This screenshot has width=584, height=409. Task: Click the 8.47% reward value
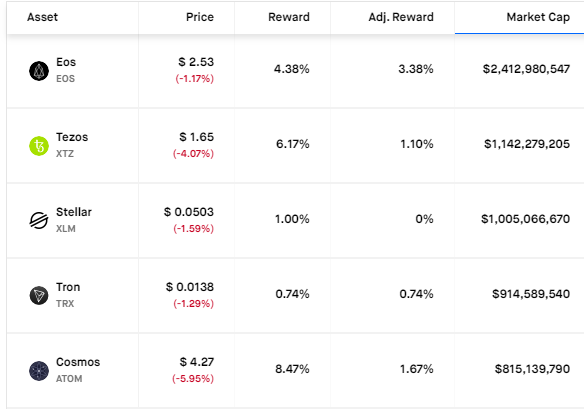(292, 369)
